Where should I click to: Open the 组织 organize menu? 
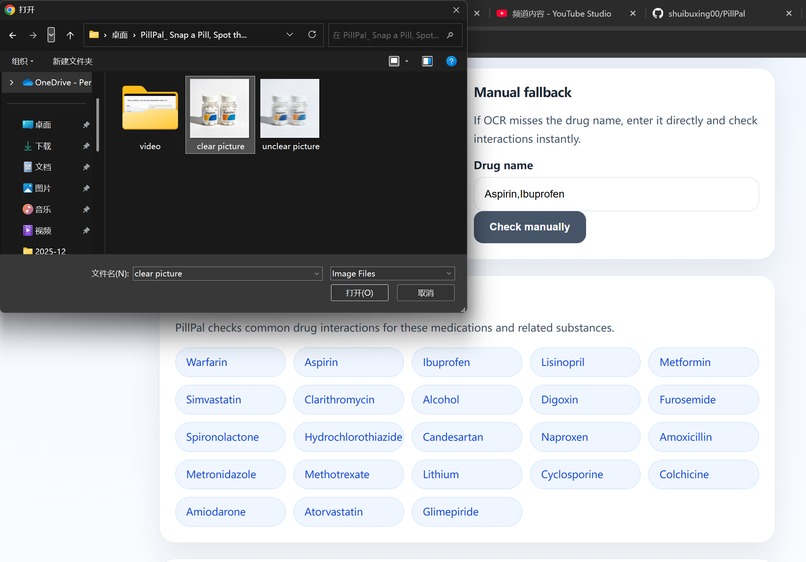click(22, 61)
